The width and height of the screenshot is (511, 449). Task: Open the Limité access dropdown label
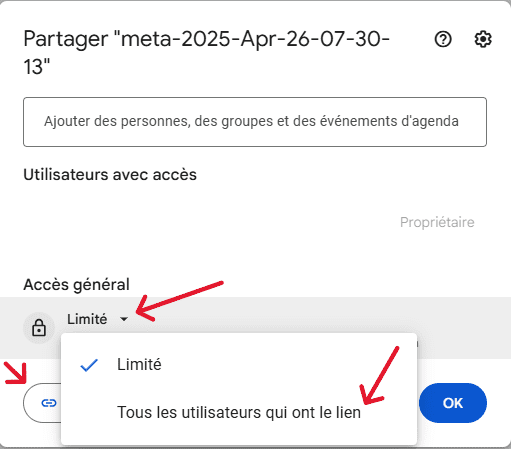pos(87,319)
